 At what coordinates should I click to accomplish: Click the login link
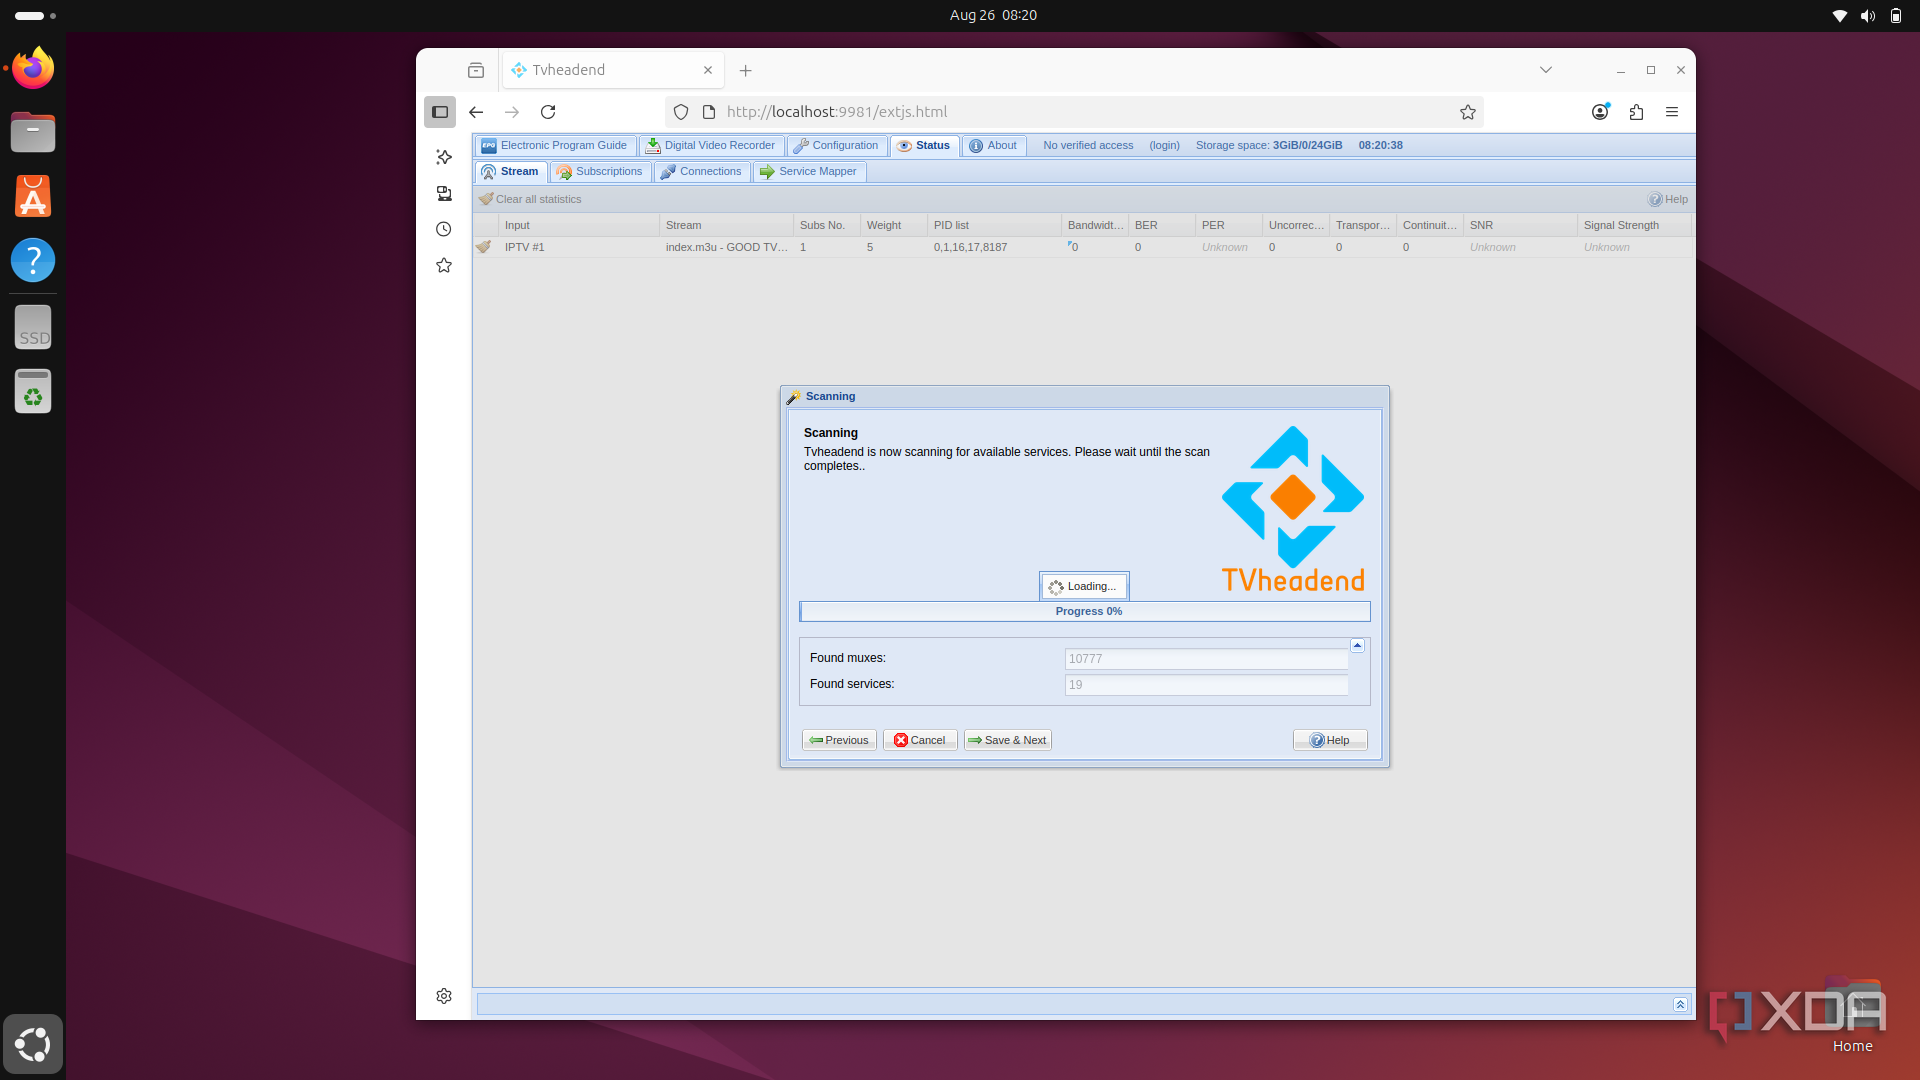click(1164, 146)
